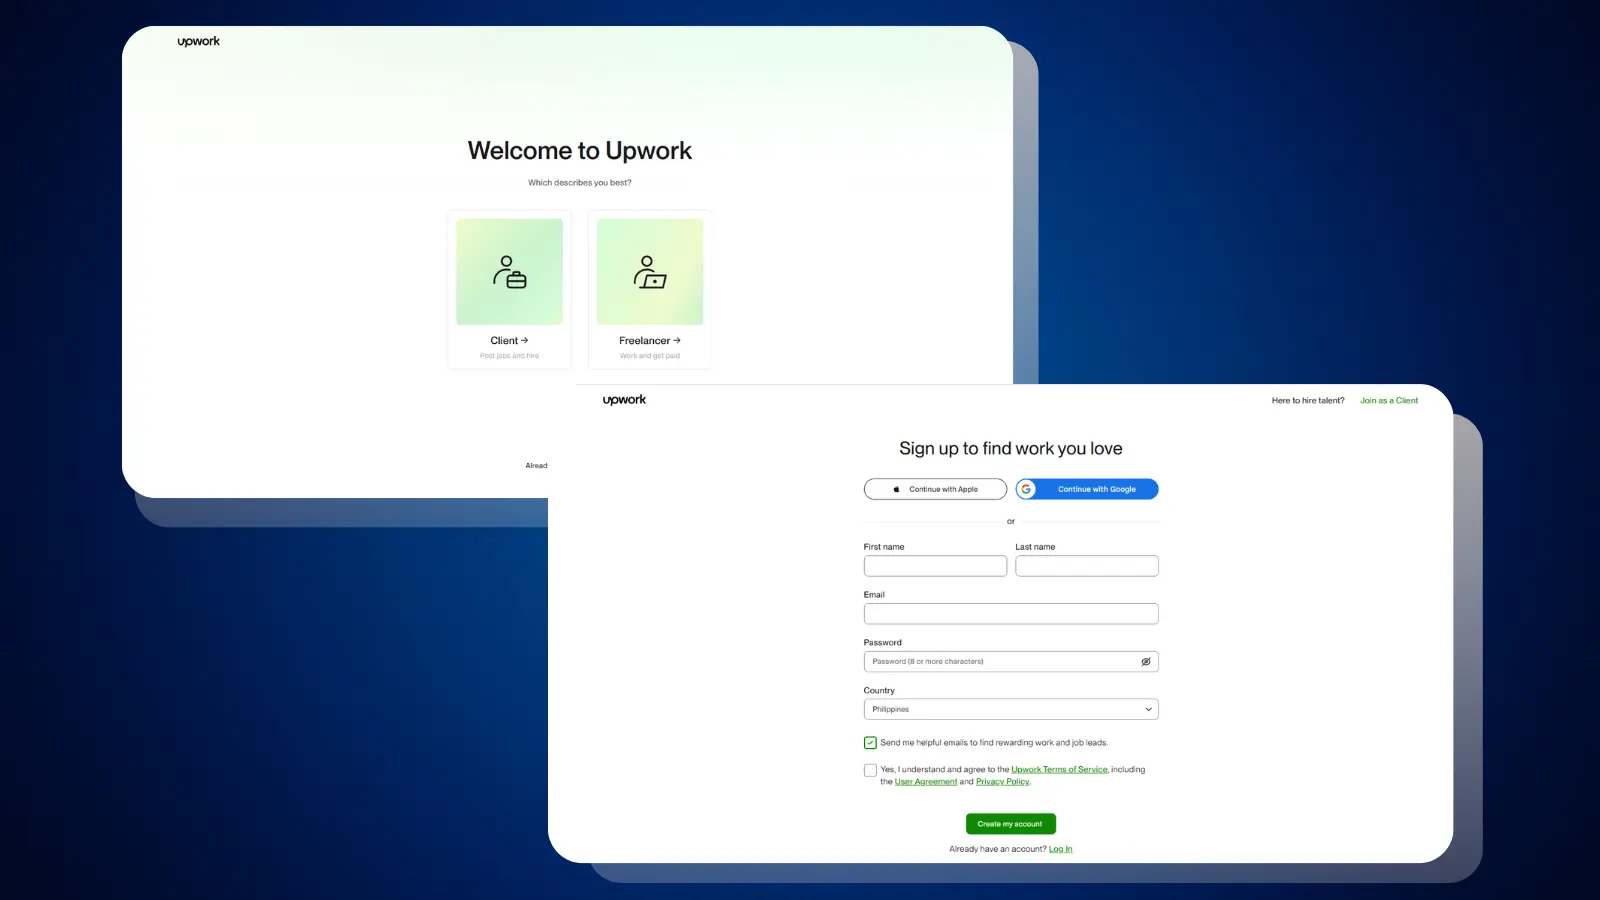Open the Country dropdown showing Philippines
Screen dimensions: 1600x900
[x=1011, y=709]
